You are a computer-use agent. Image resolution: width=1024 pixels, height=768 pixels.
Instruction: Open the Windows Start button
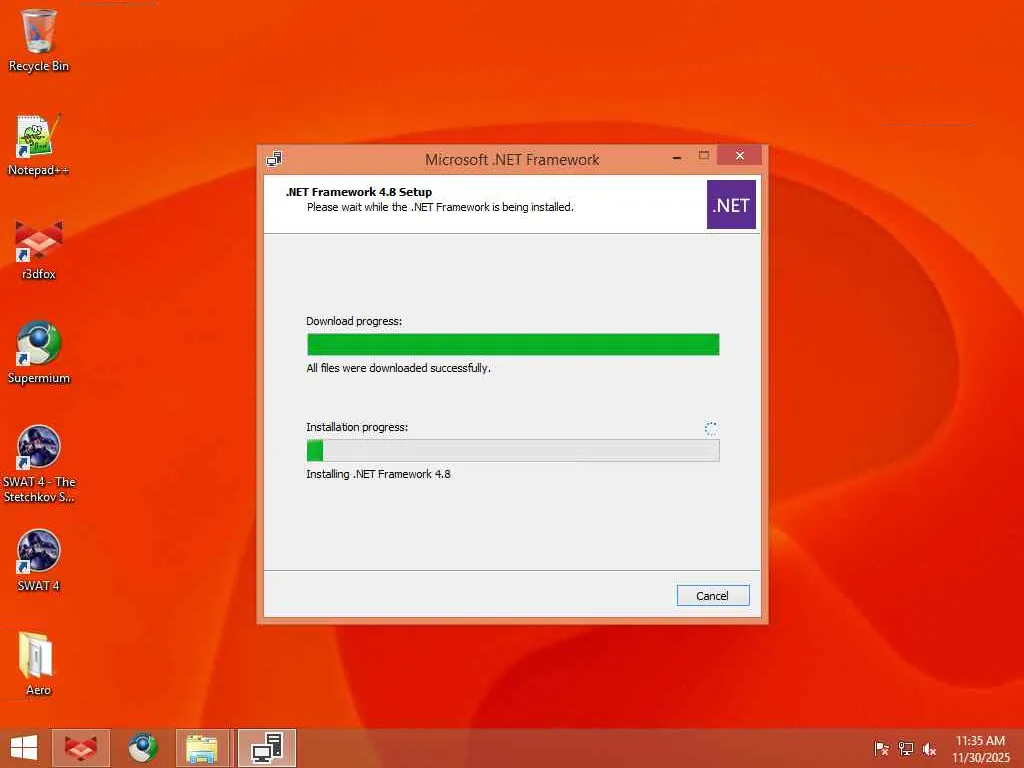click(x=24, y=748)
